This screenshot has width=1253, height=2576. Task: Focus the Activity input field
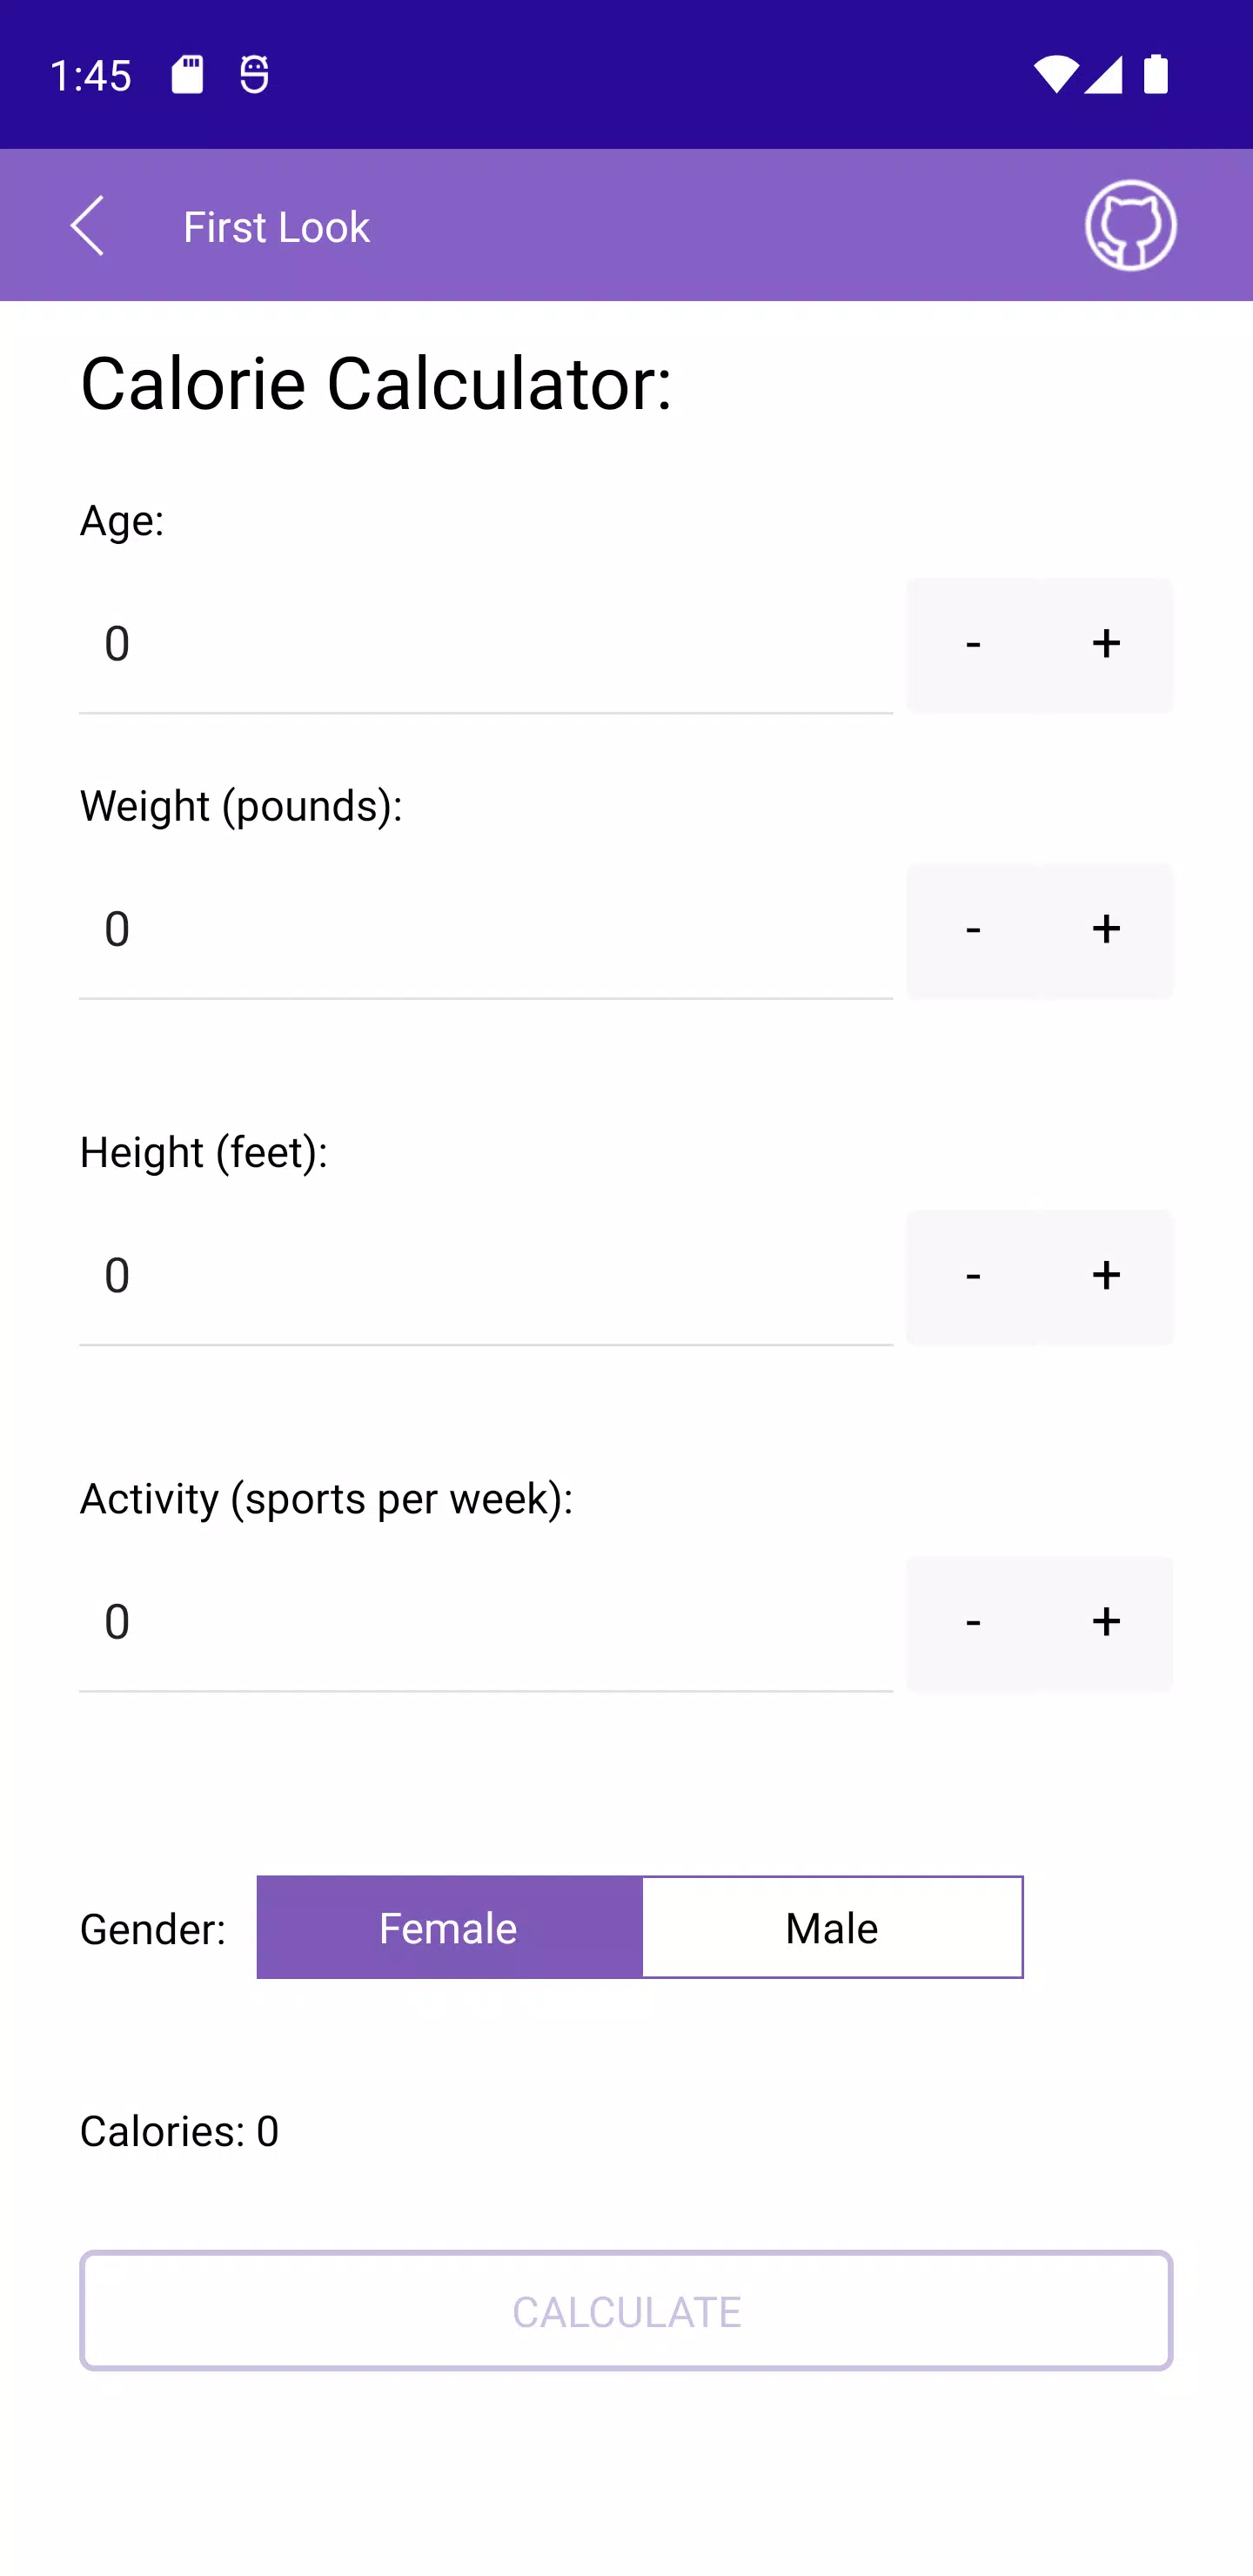click(x=486, y=1622)
